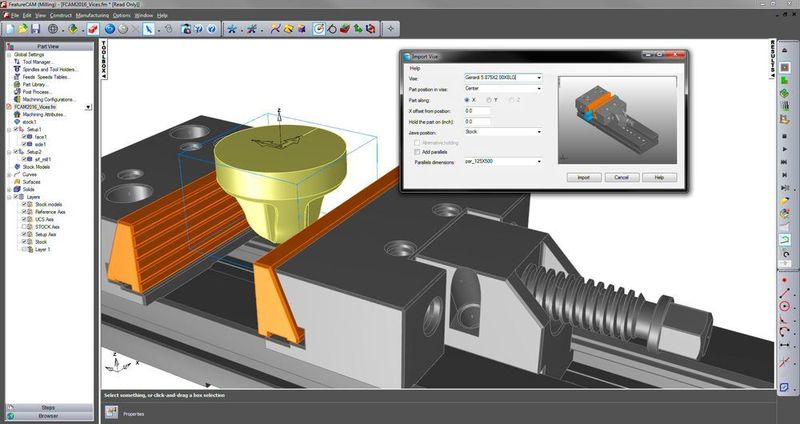Viewport: 800px width, 424px height.
Task: Select the arrow pointer select tool
Action: point(149,28)
